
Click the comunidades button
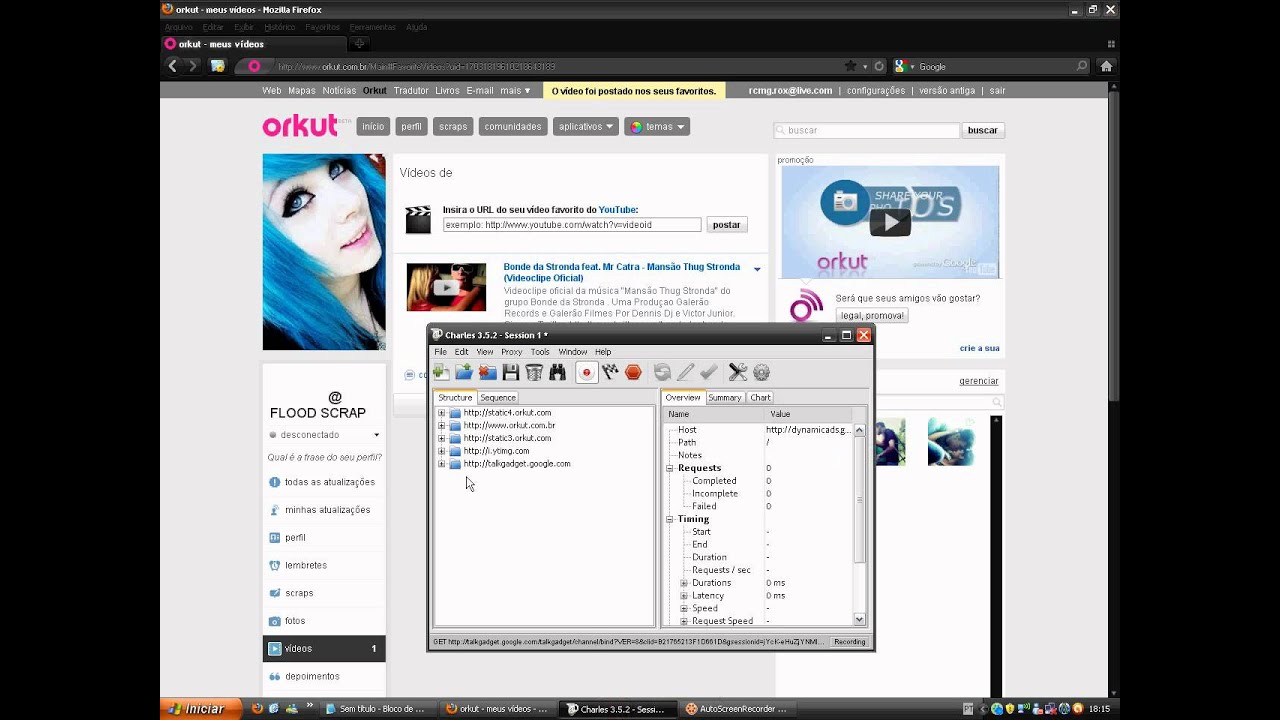(x=513, y=127)
